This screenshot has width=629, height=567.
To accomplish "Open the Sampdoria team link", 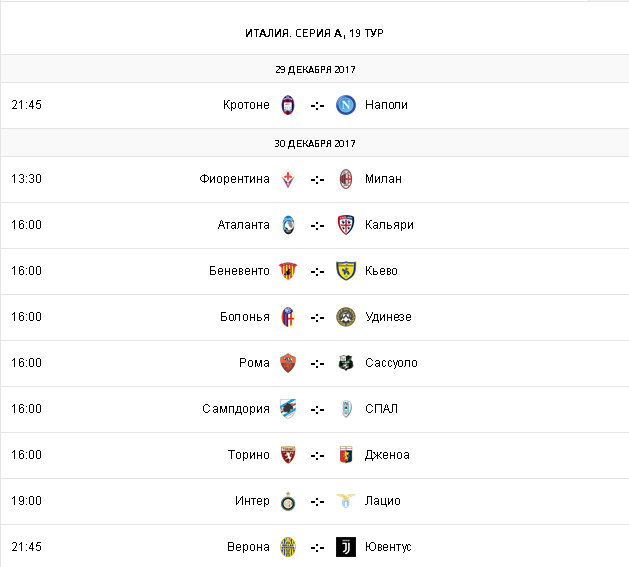I will 235,409.
